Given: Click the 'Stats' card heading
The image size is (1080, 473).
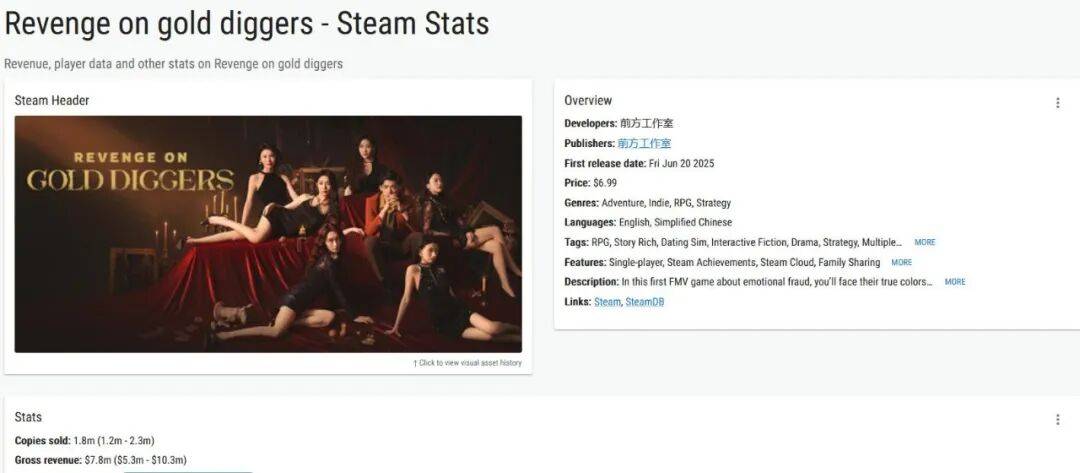Looking at the screenshot, I should point(28,417).
